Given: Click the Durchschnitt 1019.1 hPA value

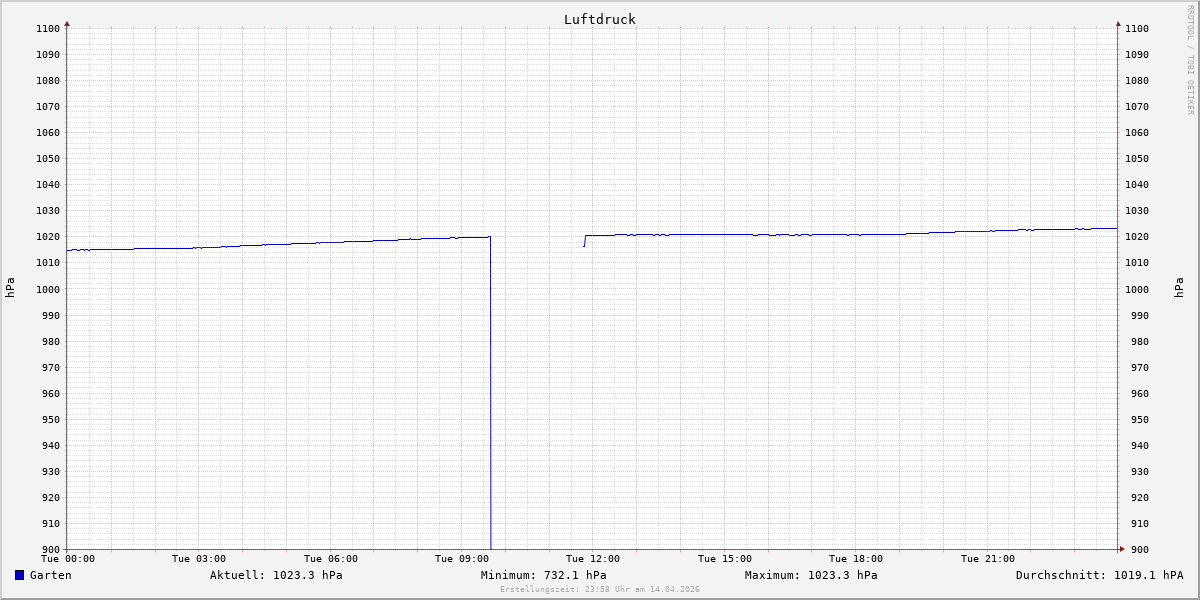Looking at the screenshot, I should (x=1099, y=575).
